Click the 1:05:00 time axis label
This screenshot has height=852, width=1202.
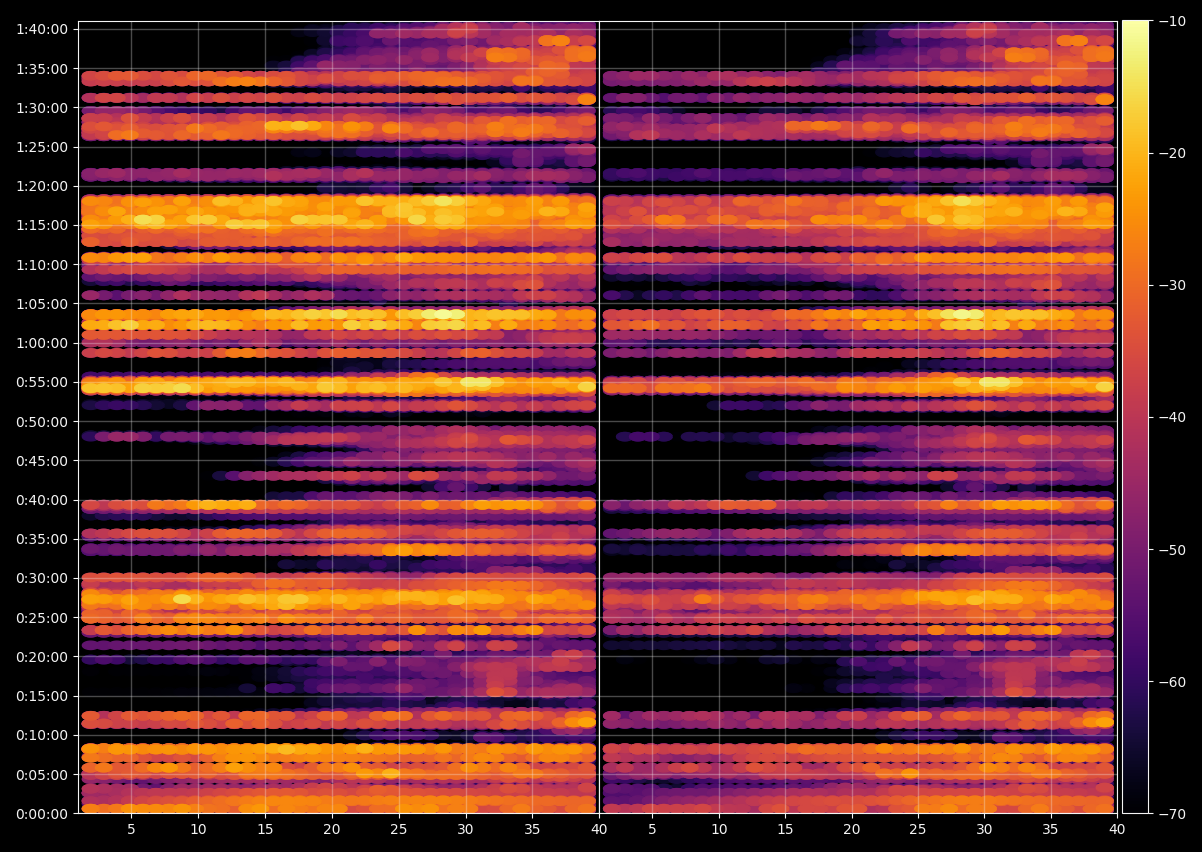[x=42, y=304]
